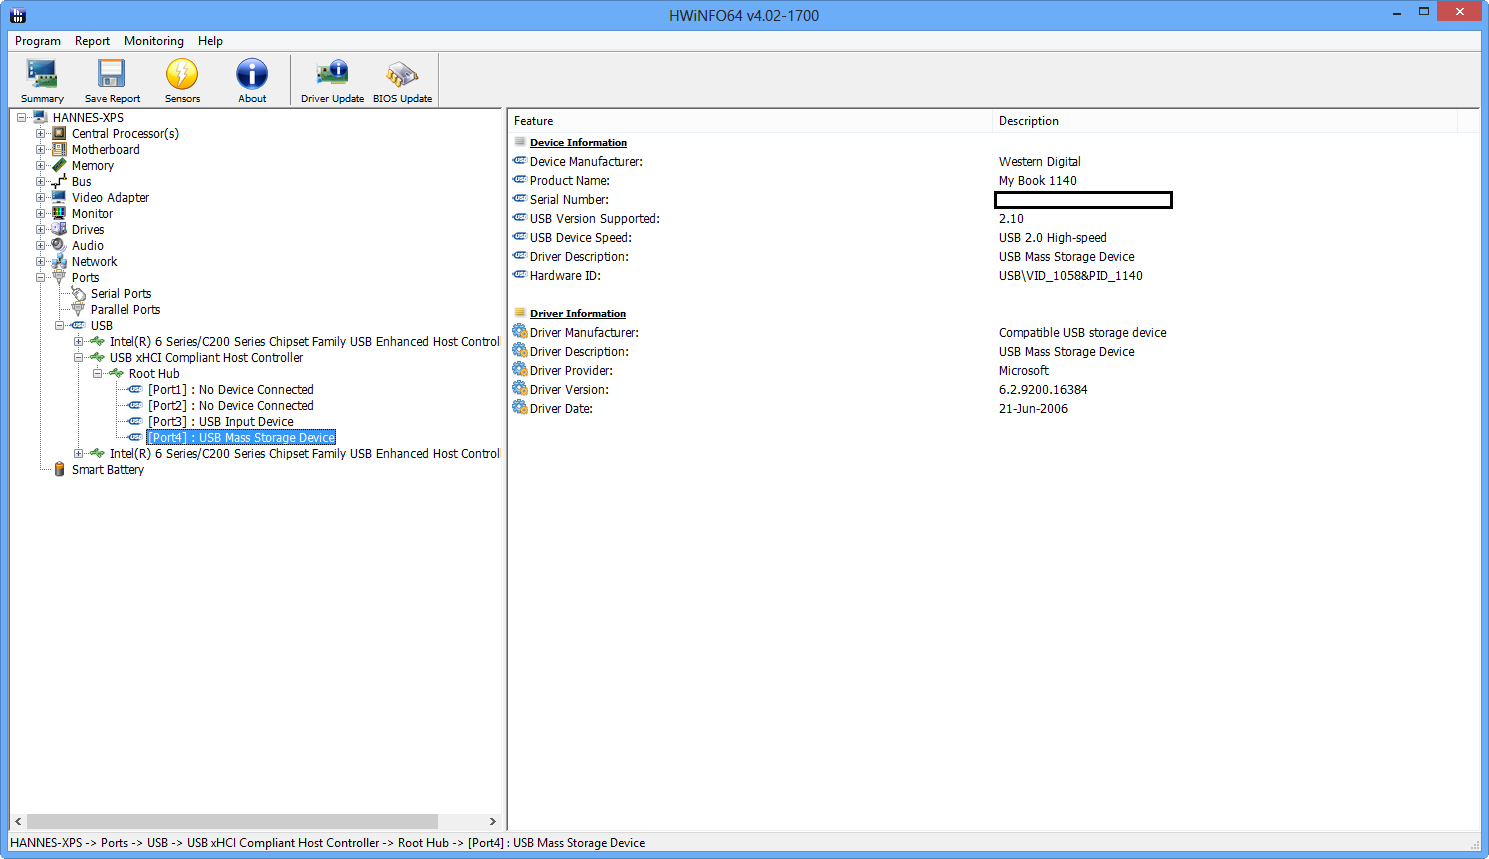Click the Smart Battery icon

point(59,469)
